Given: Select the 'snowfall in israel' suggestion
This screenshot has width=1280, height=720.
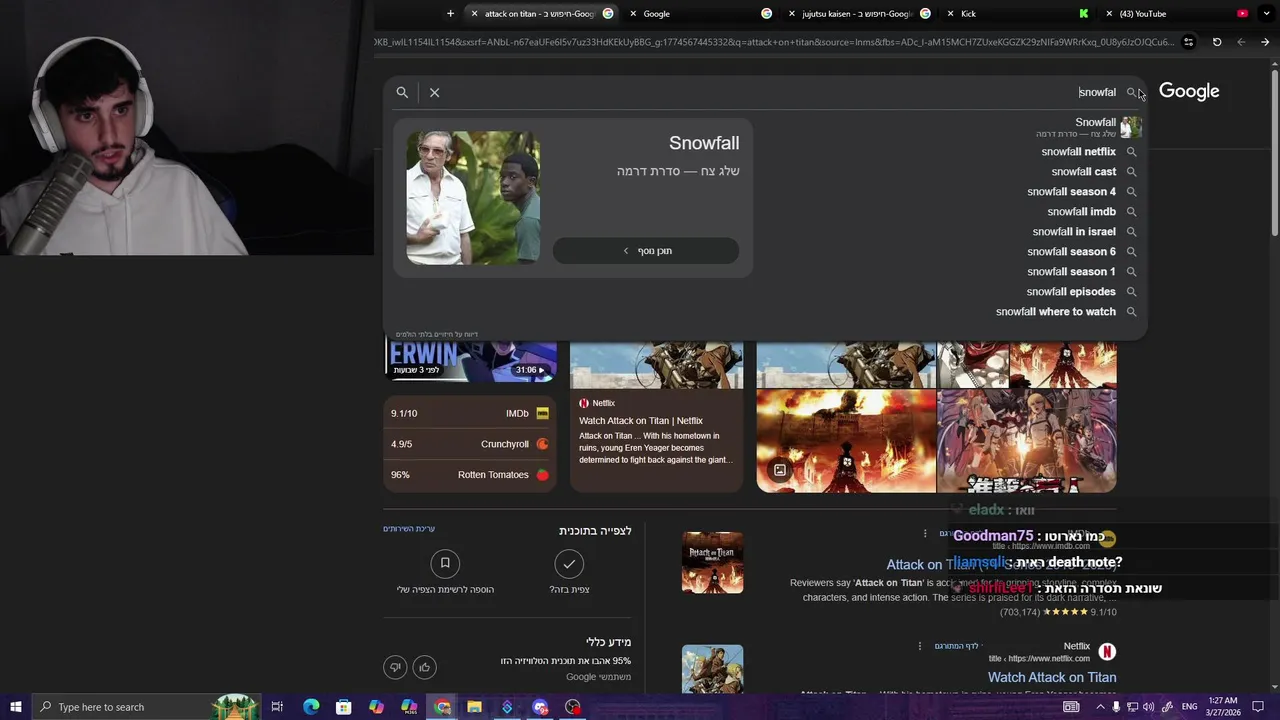Looking at the screenshot, I should (1074, 232).
